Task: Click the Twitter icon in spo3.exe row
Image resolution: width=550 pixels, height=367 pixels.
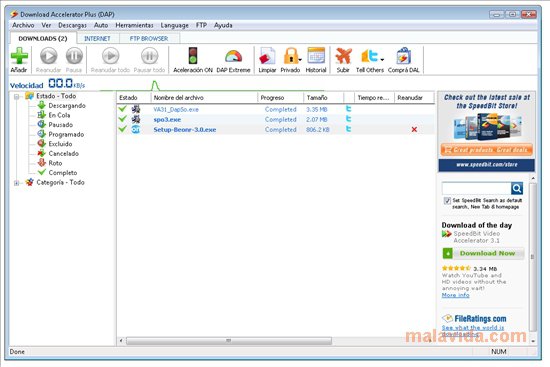Action: tap(348, 119)
